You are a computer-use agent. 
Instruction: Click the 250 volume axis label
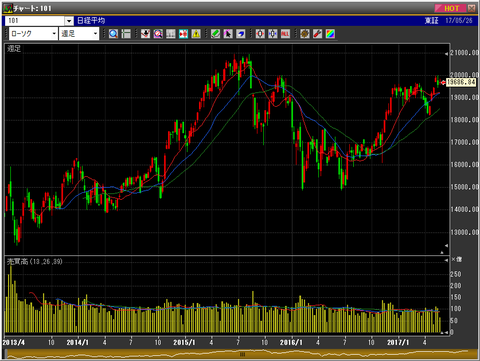pos(456,274)
